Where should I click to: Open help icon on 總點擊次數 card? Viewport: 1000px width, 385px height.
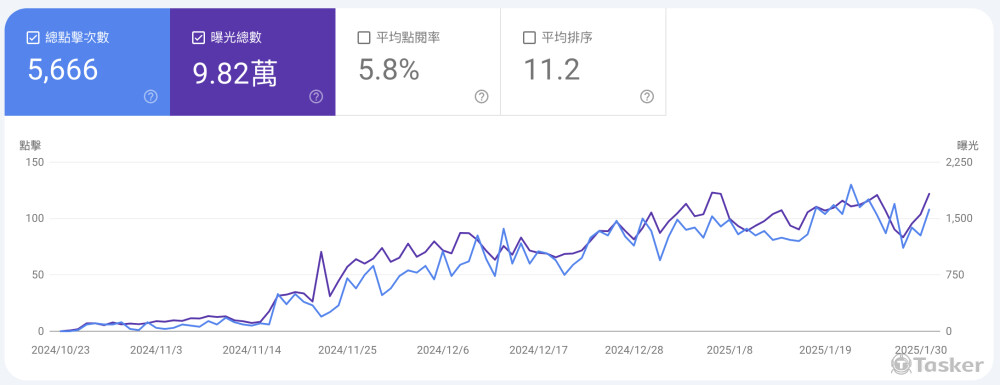pos(151,97)
